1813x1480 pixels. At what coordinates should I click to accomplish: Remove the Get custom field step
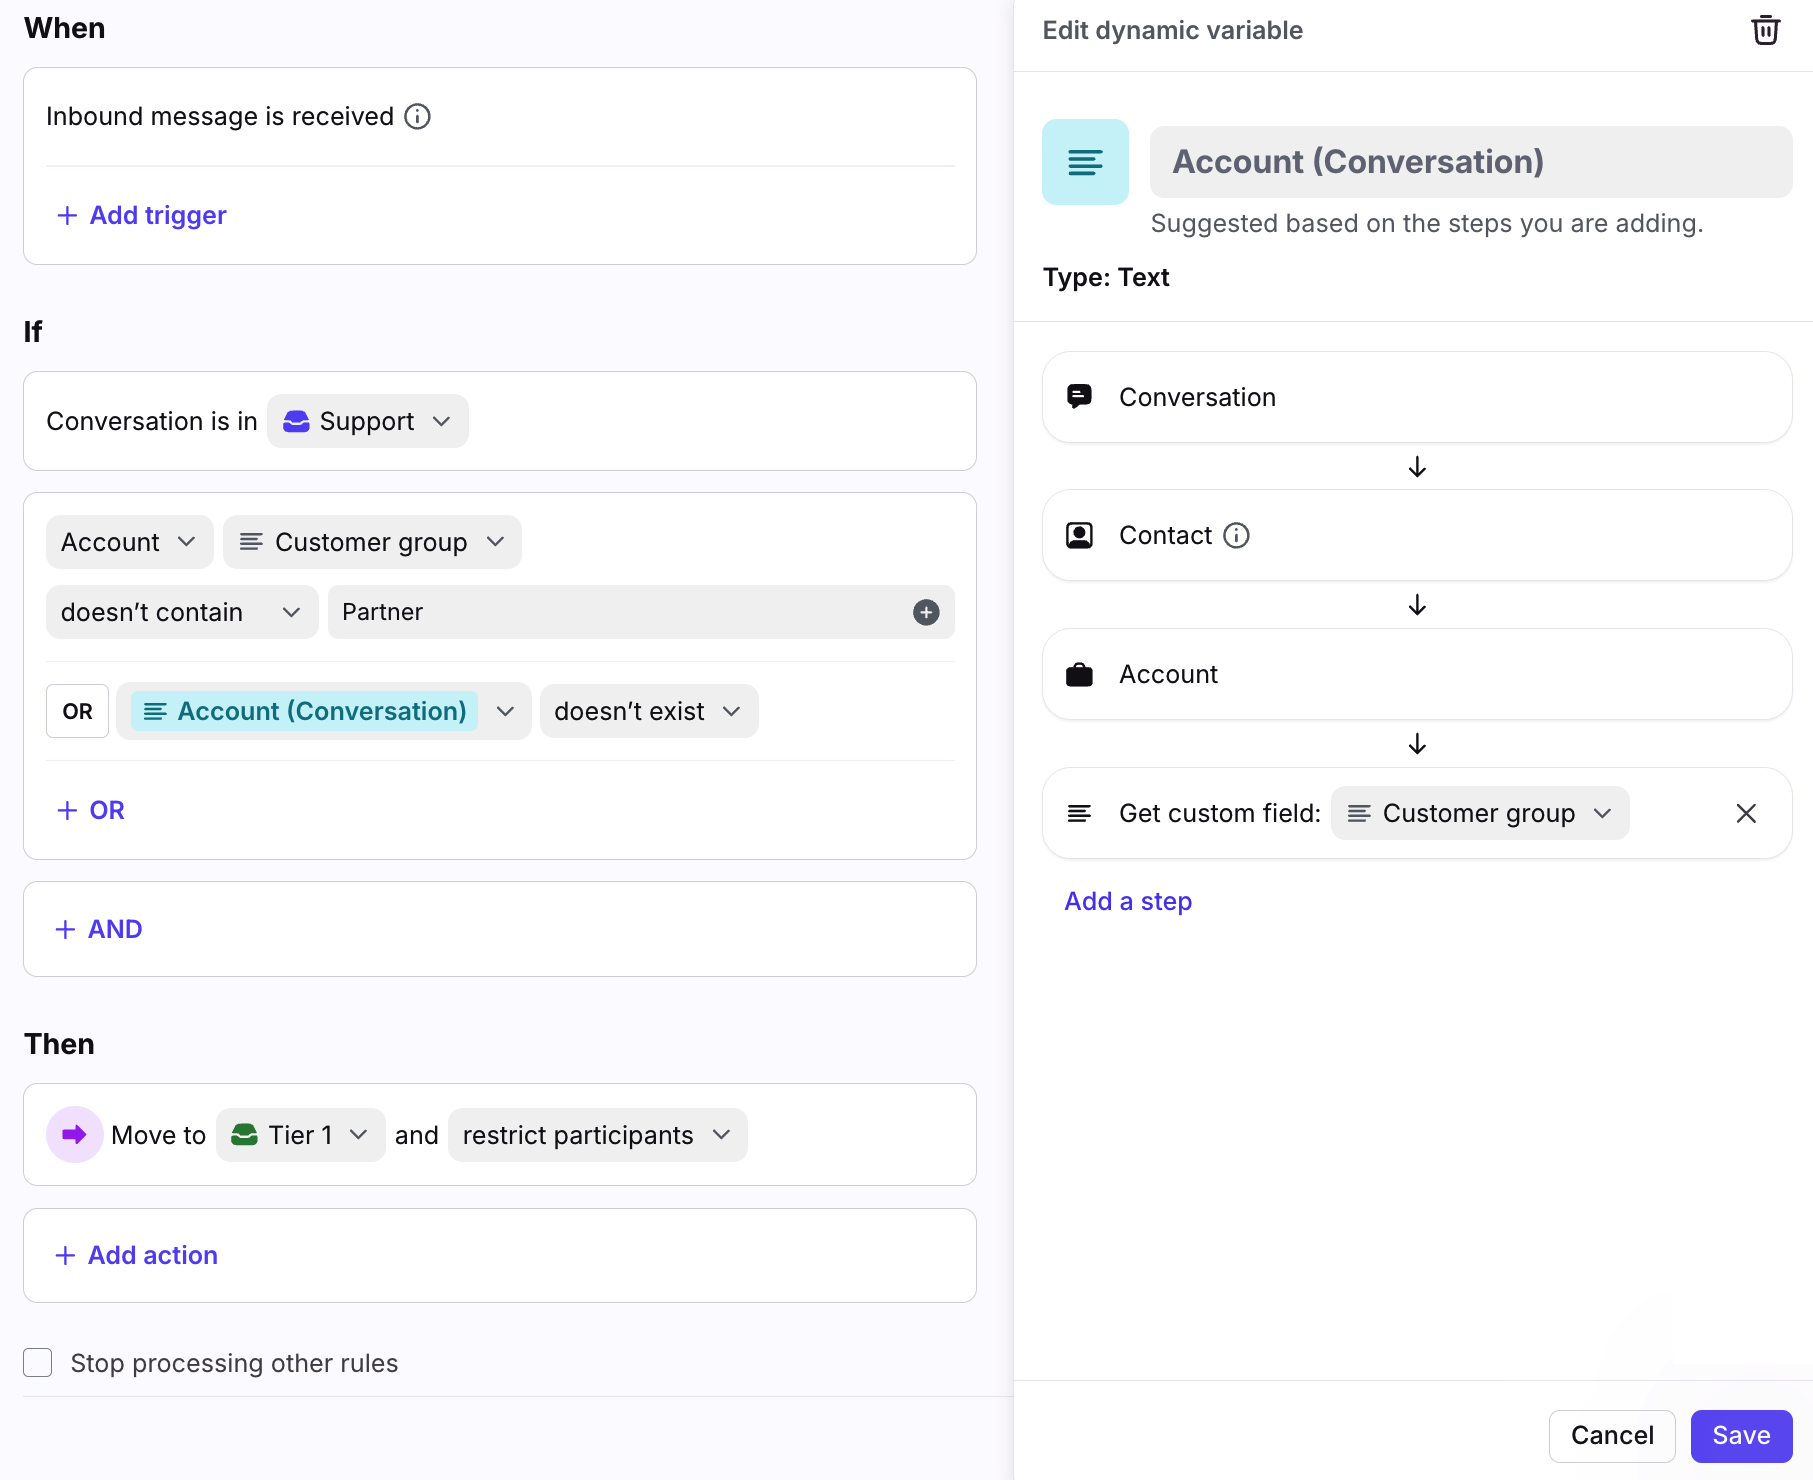click(x=1746, y=814)
